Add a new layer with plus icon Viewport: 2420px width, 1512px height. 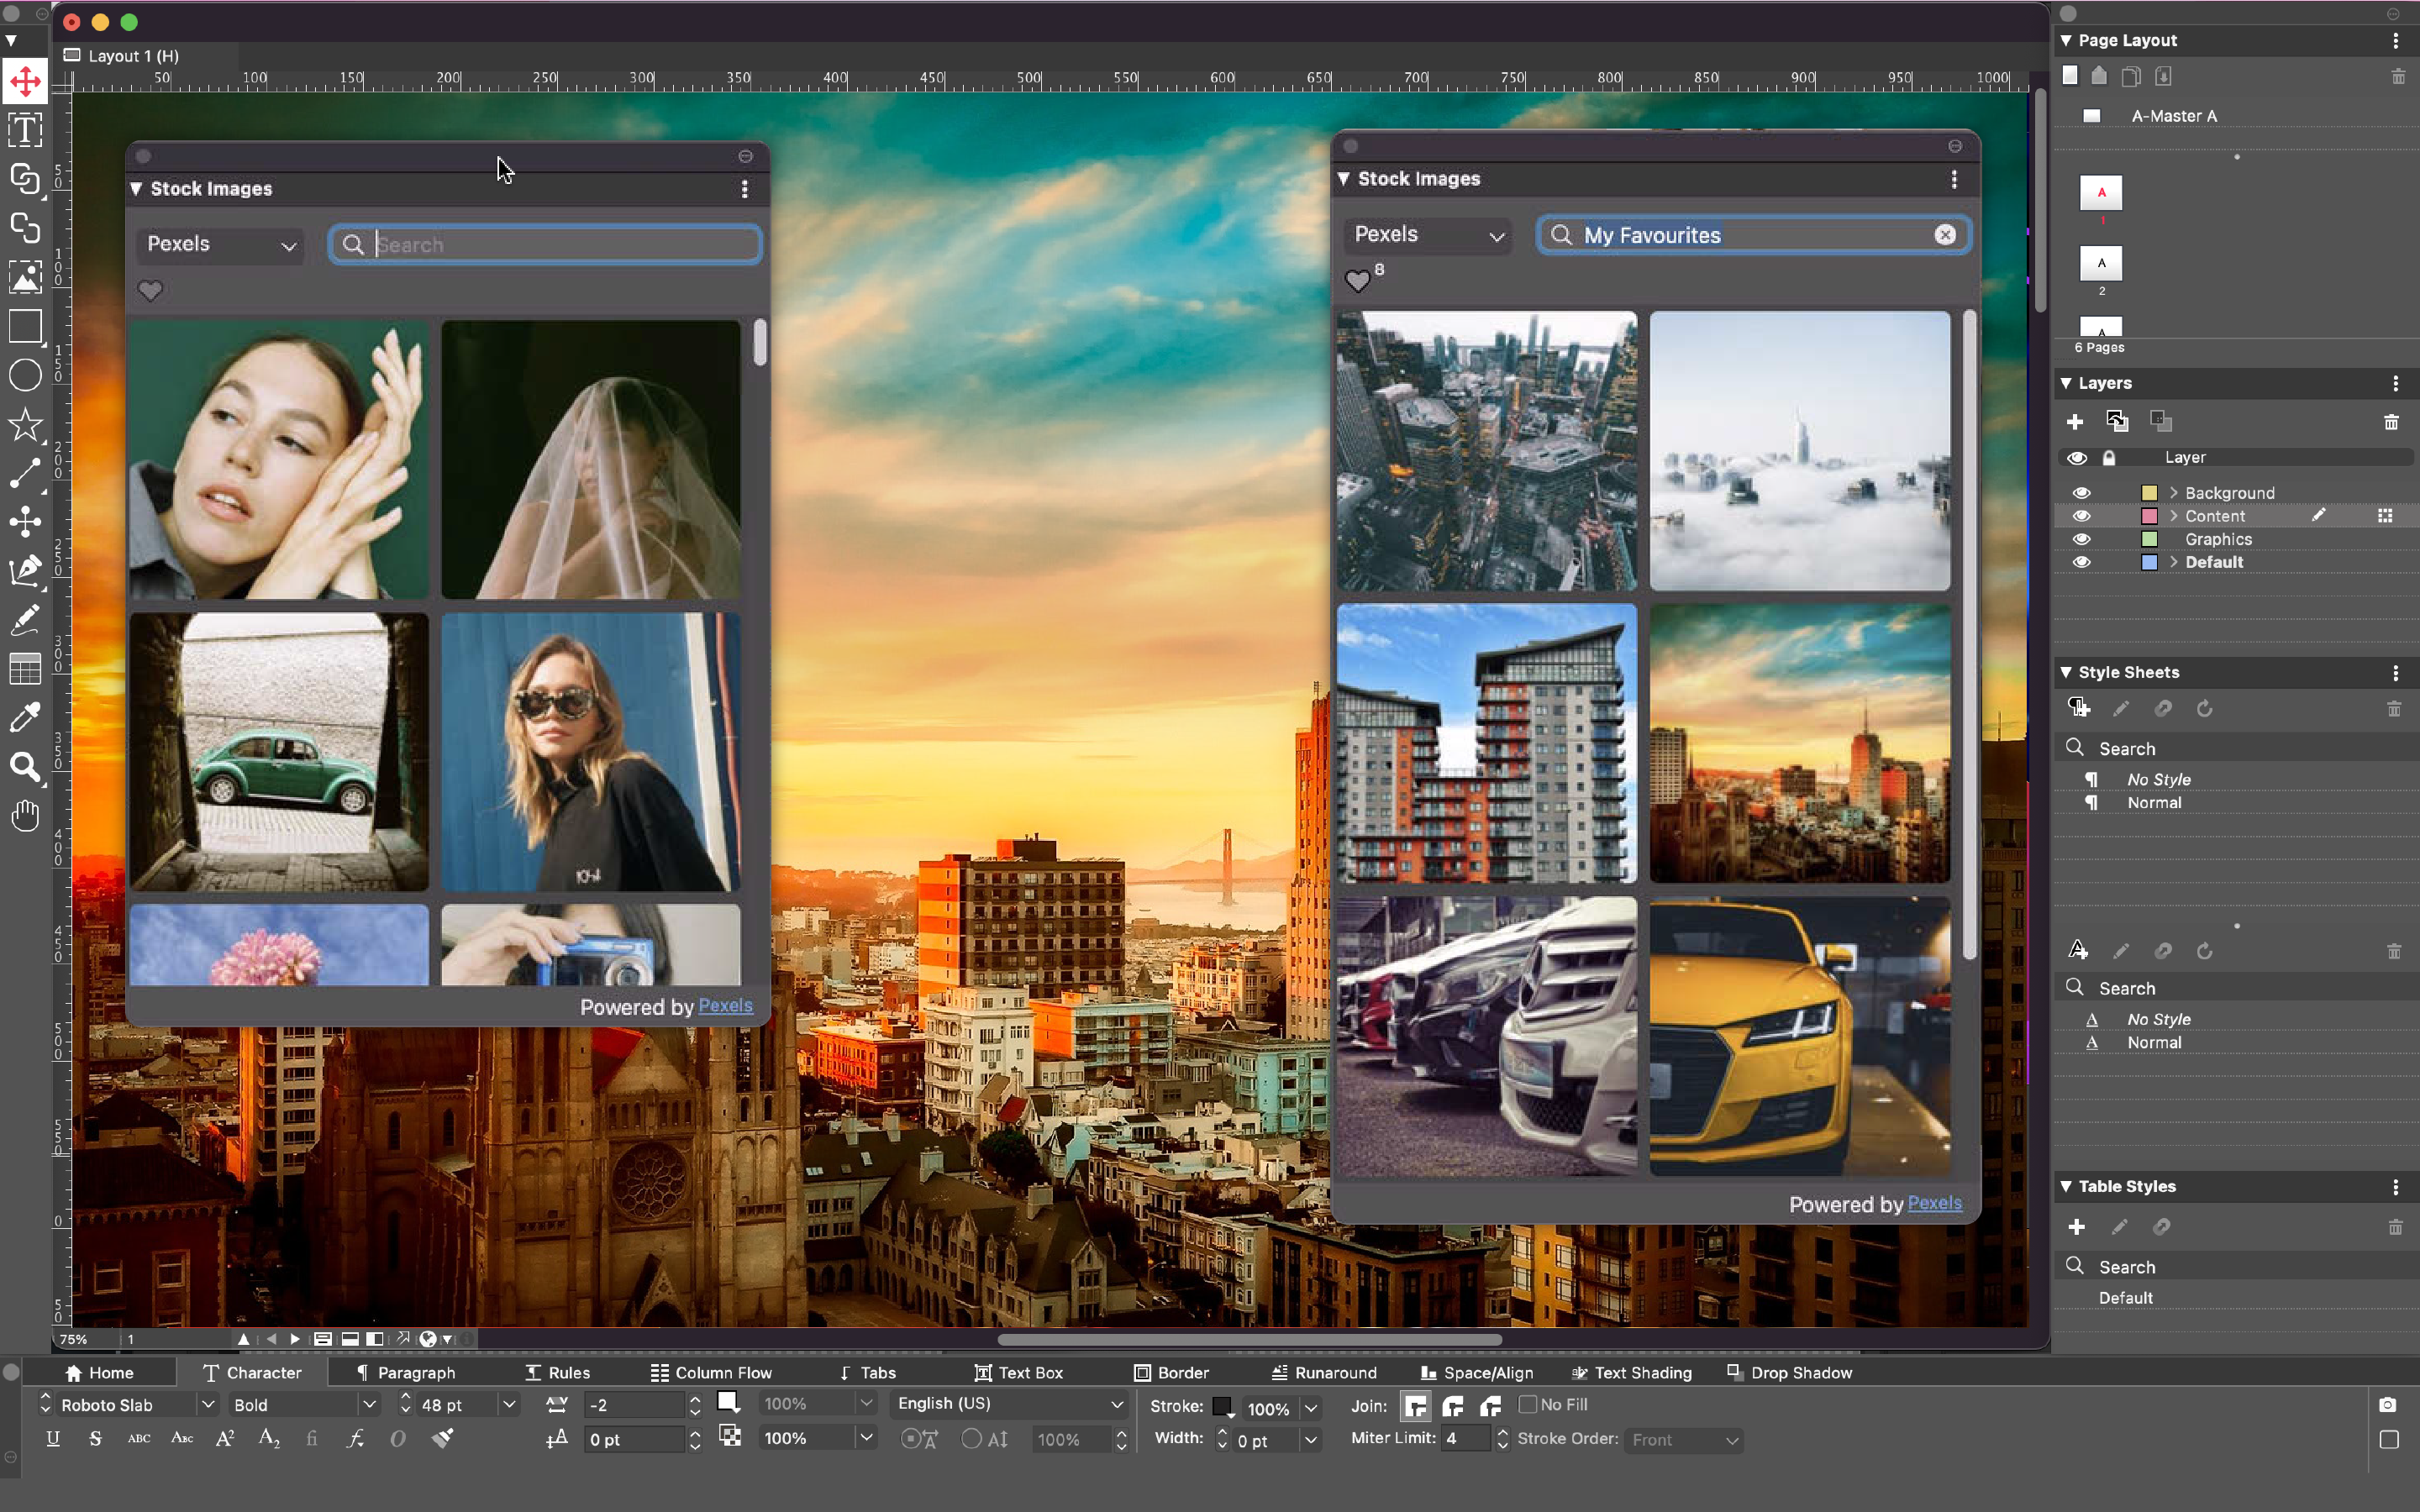tap(2075, 422)
